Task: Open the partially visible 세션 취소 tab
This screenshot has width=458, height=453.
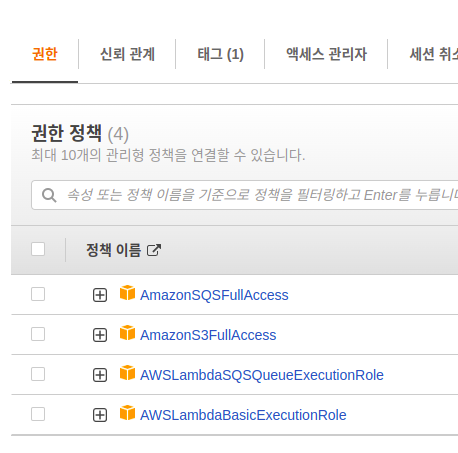Action: [x=433, y=54]
